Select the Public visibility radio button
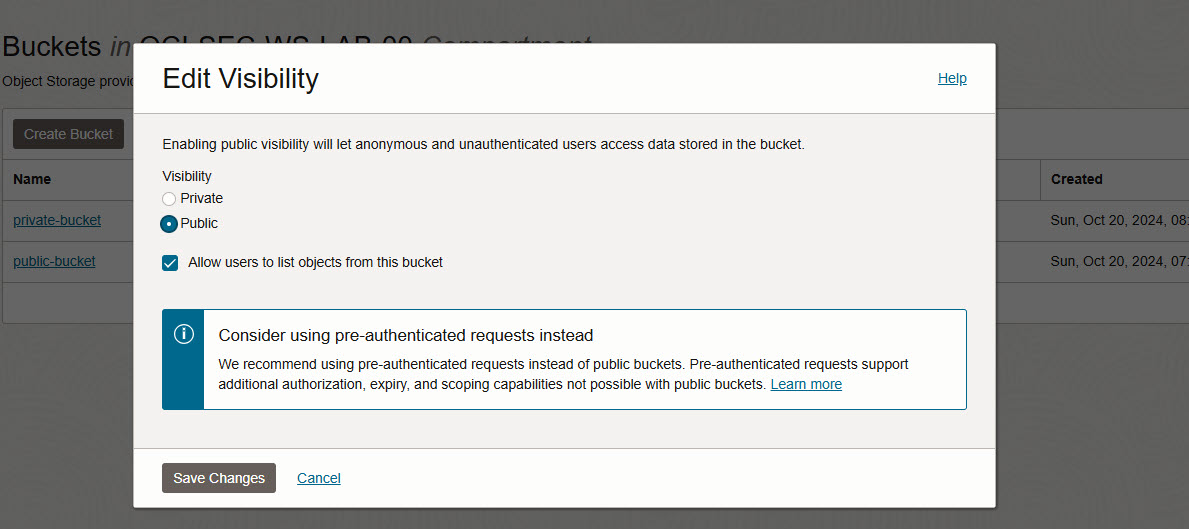Image resolution: width=1189 pixels, height=529 pixels. tap(169, 224)
